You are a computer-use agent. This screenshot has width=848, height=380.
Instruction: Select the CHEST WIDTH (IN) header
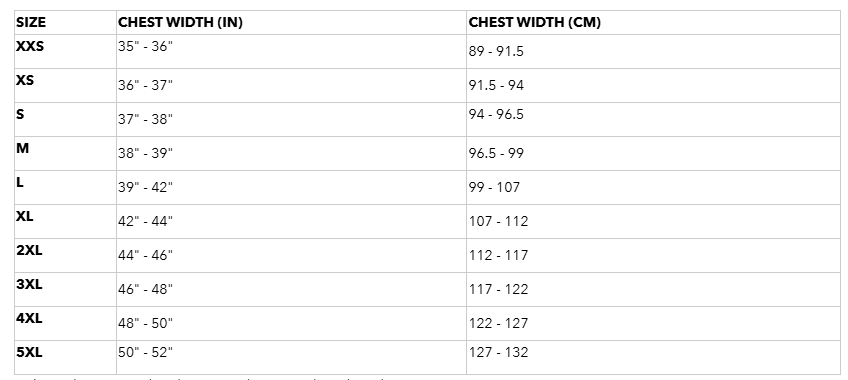(x=180, y=23)
